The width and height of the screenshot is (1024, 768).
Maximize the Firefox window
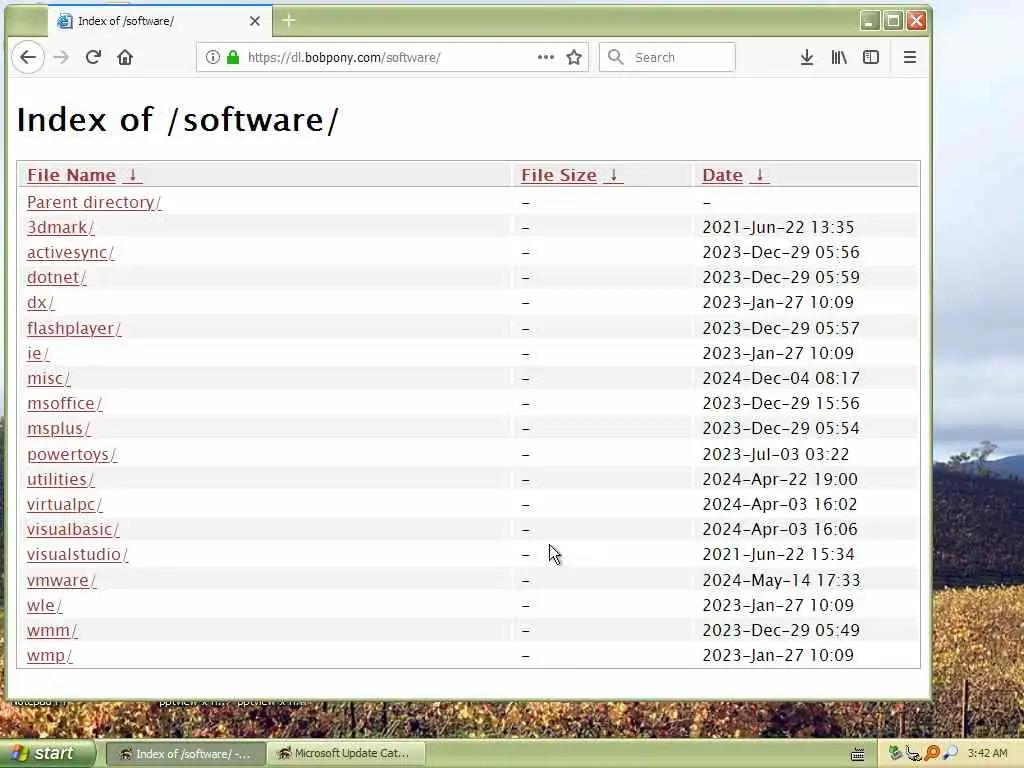pos(893,21)
